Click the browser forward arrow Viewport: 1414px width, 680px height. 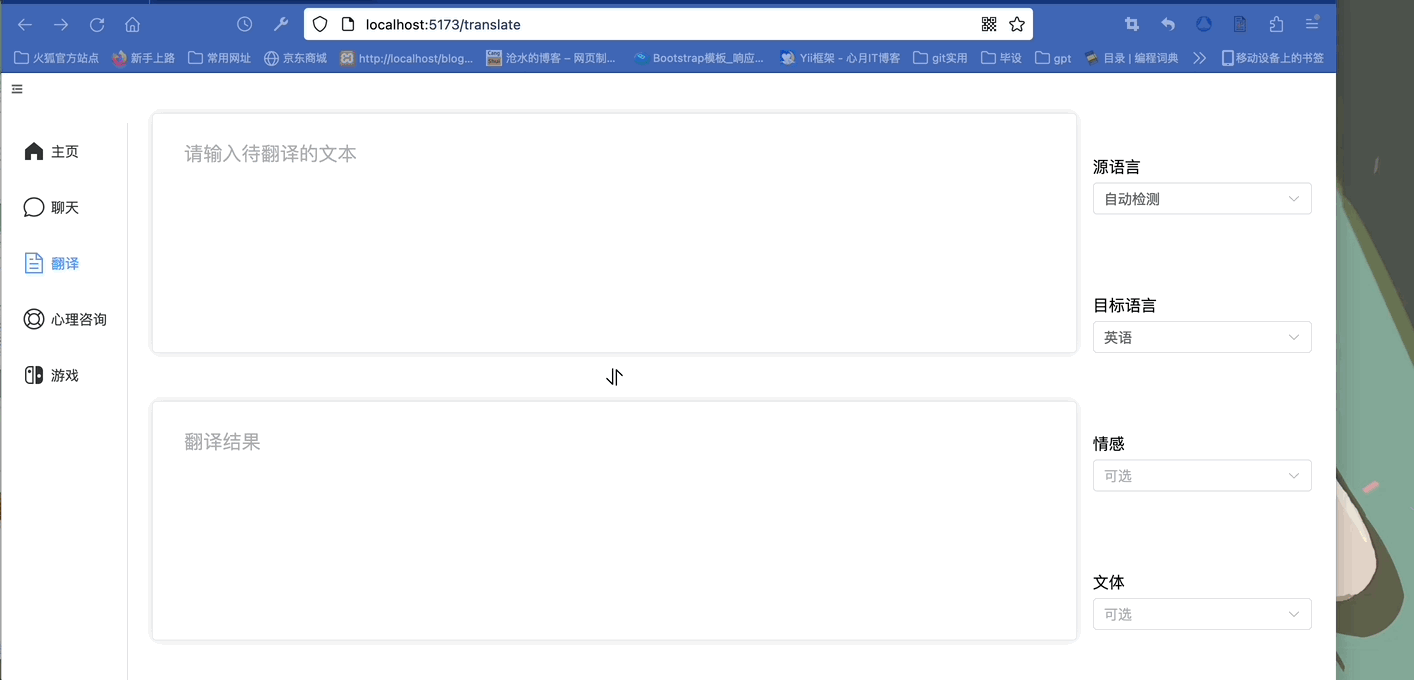(x=61, y=24)
